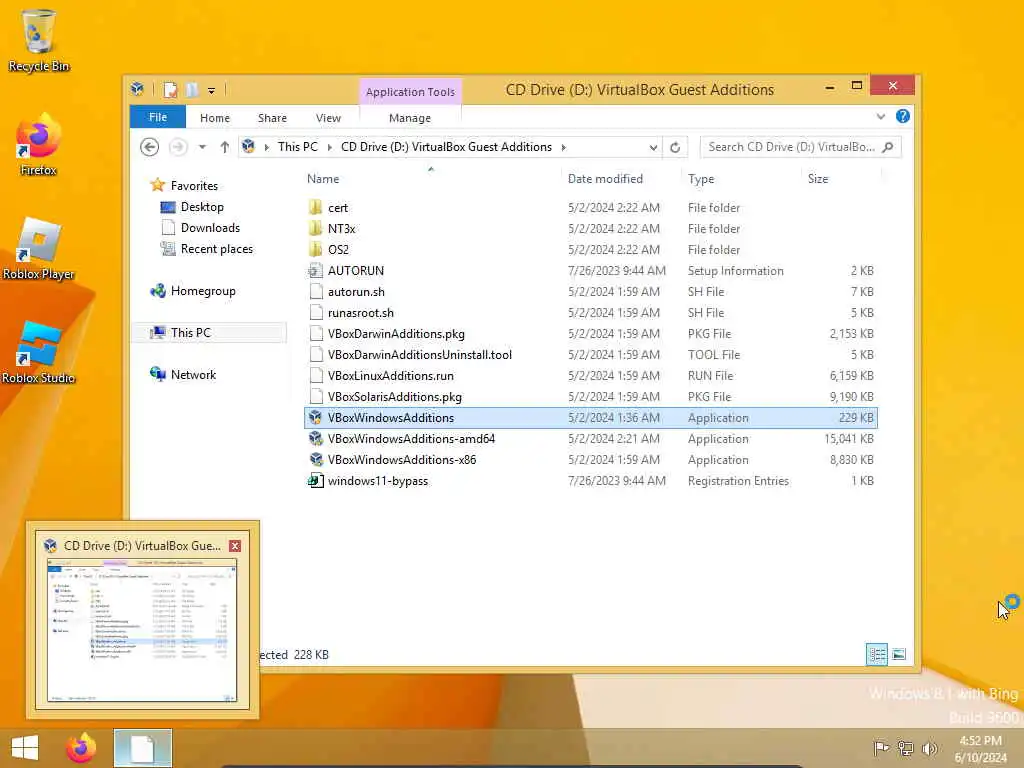This screenshot has width=1024, height=768.
Task: Open Recent places in the navigation pane
Action: (x=217, y=249)
